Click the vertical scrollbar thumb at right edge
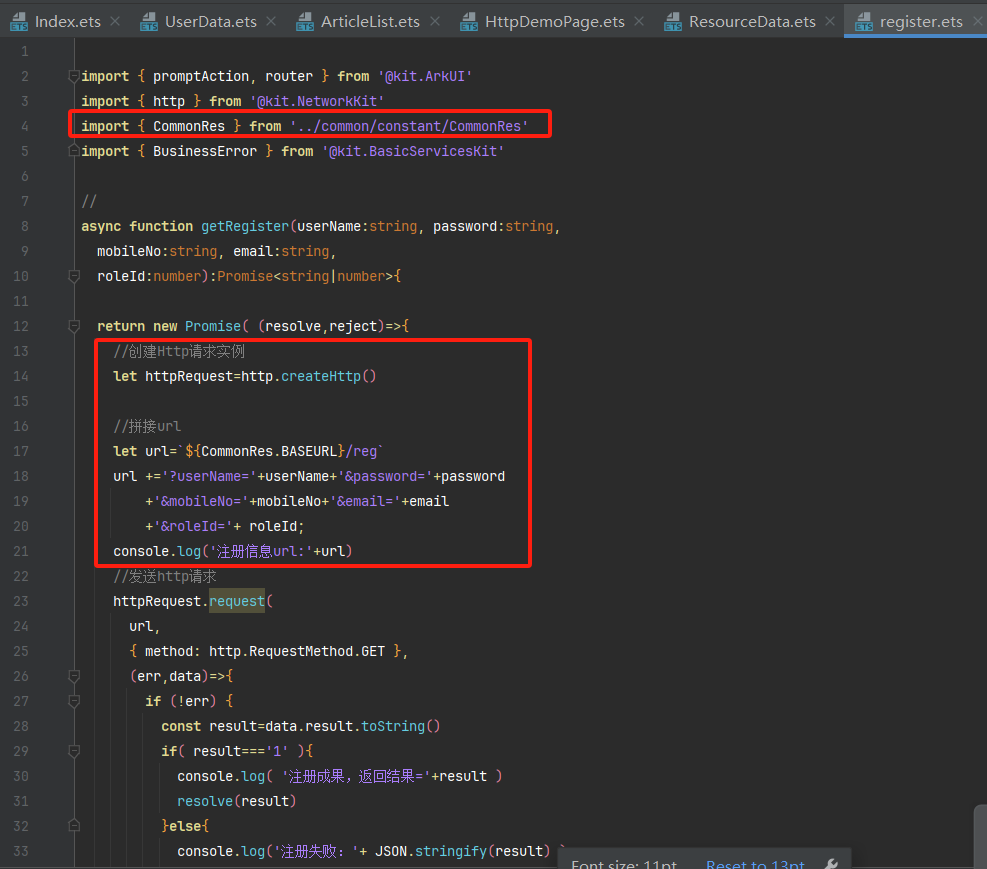This screenshot has height=869, width=987. pos(981,836)
